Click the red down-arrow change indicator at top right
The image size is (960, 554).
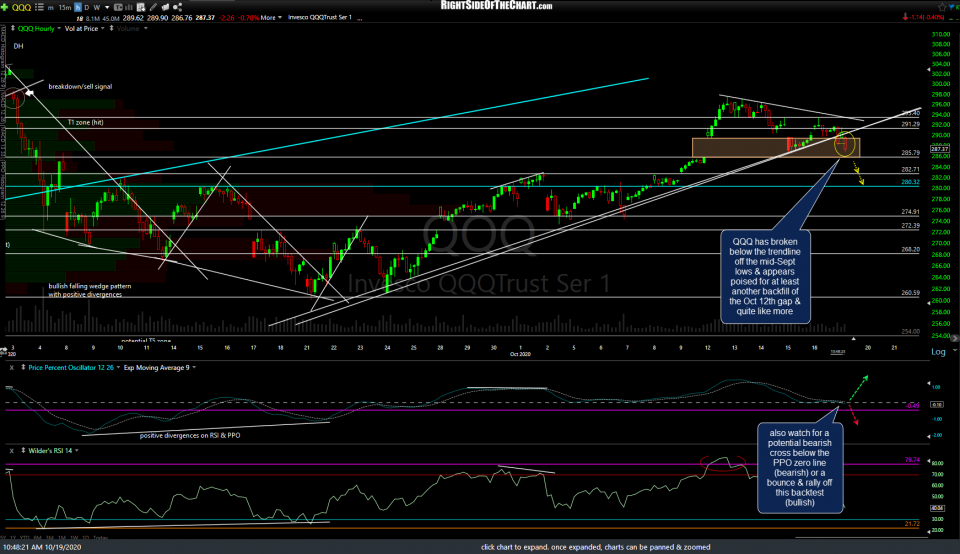[905, 17]
